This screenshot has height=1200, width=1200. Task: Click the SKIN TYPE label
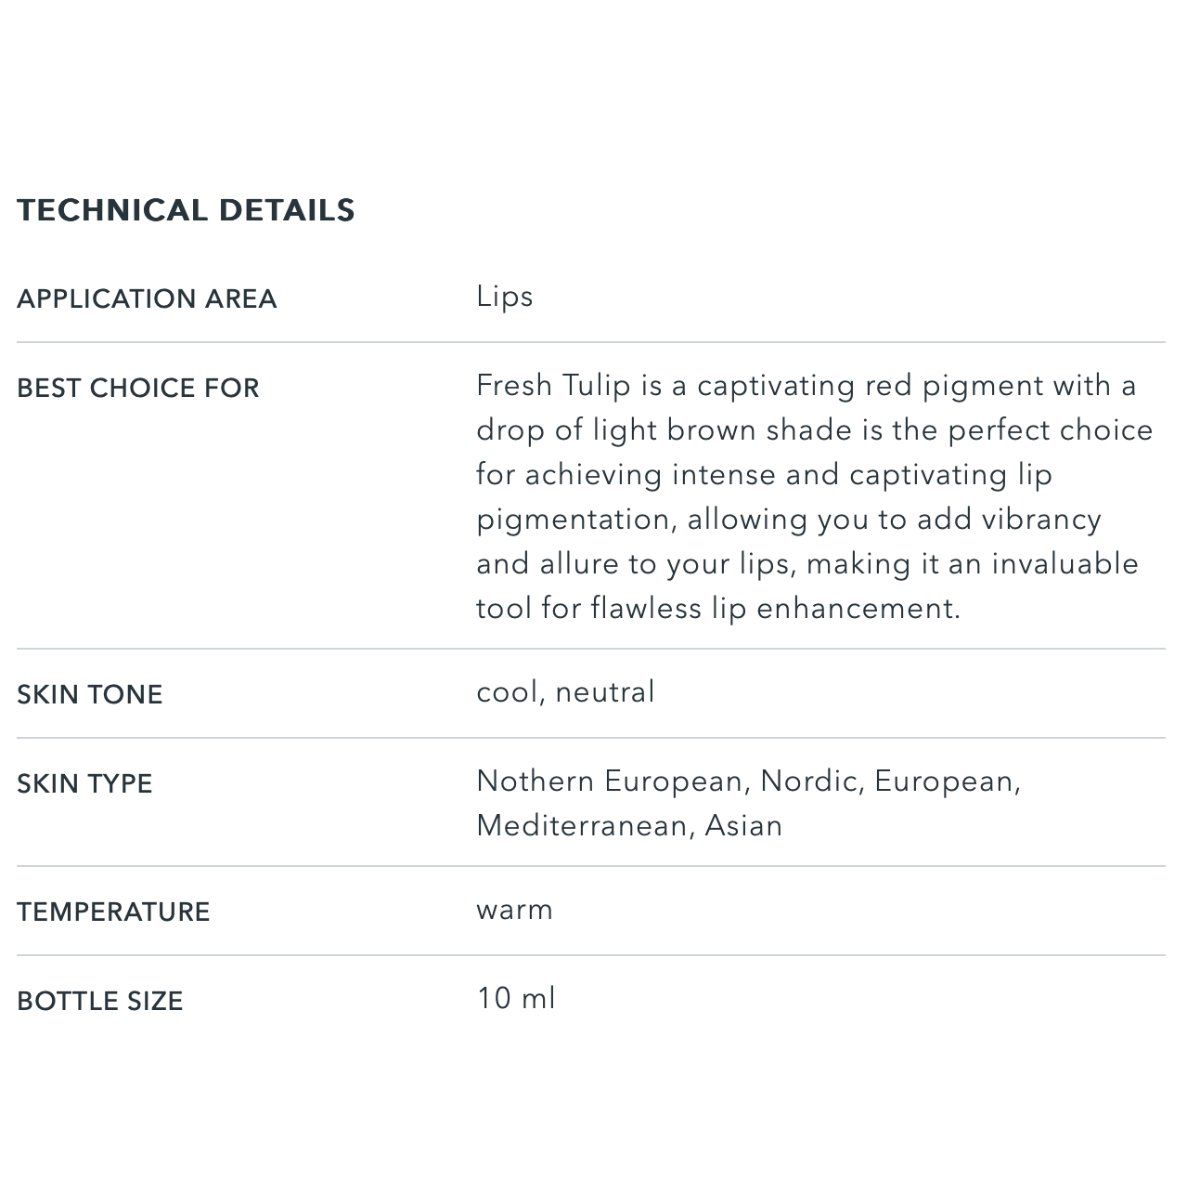tap(85, 784)
